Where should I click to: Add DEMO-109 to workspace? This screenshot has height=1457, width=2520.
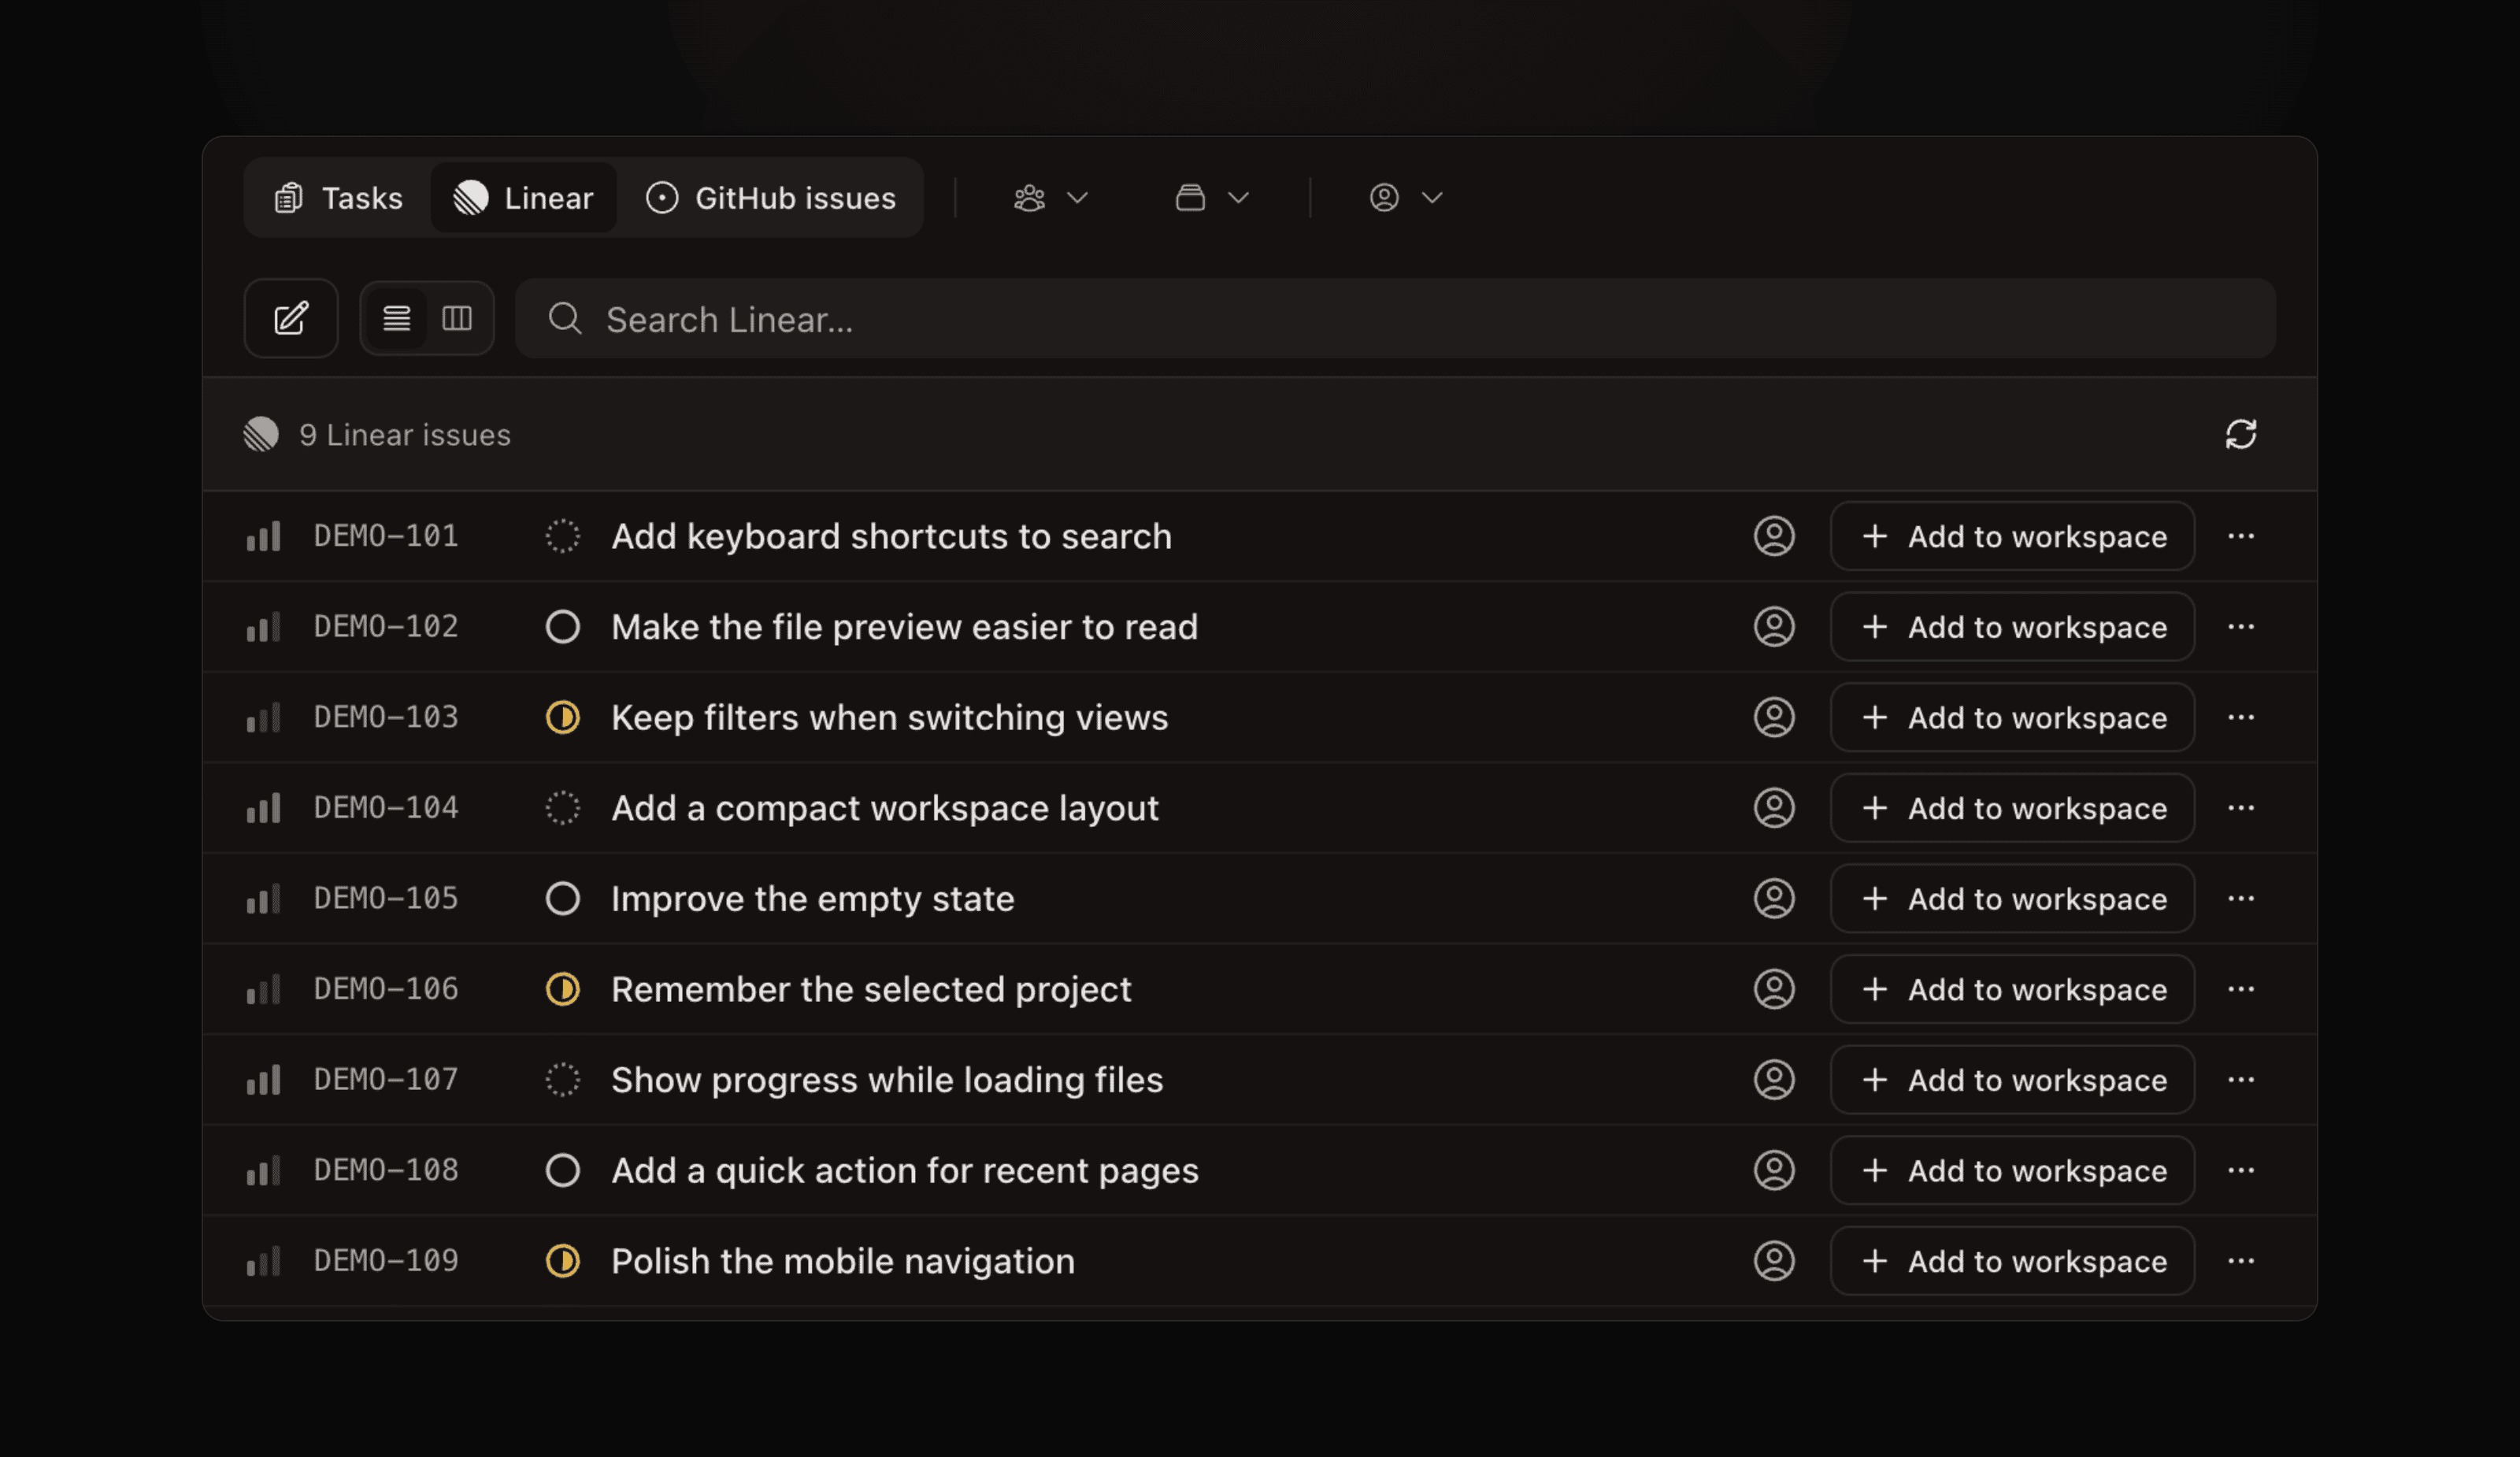pos(2012,1261)
